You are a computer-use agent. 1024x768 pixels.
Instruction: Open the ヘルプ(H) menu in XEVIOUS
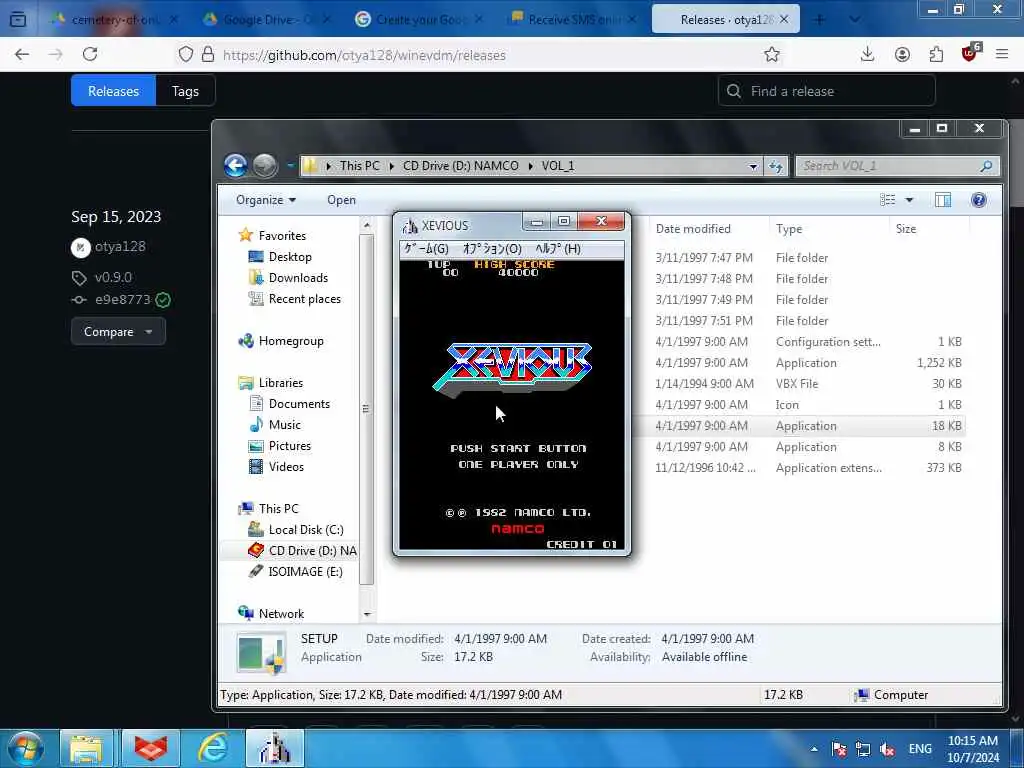[x=558, y=249]
